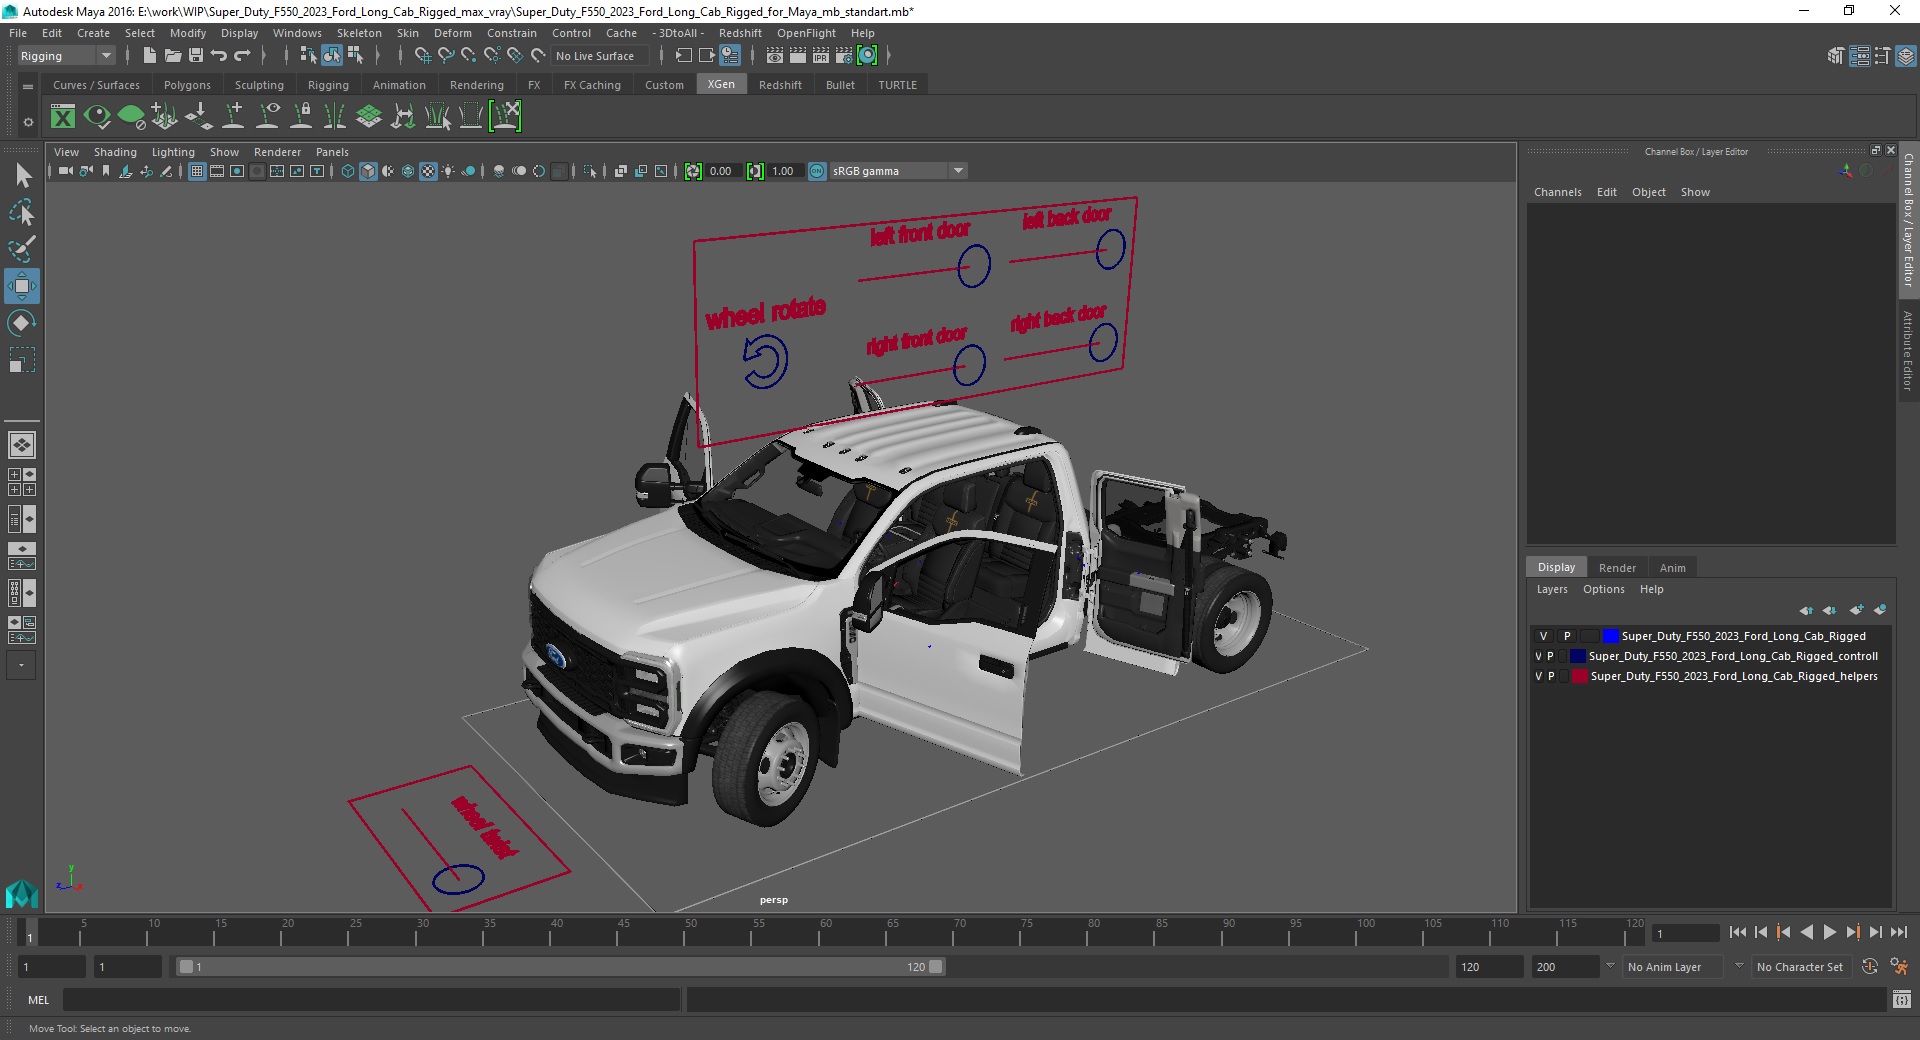Open Render Settings clapperboard with gear

844,56
